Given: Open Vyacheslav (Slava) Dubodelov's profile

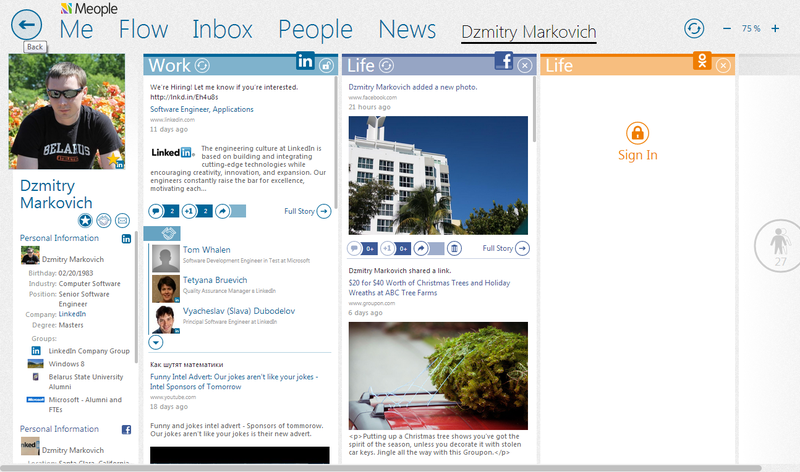Looking at the screenshot, I should click(x=239, y=311).
